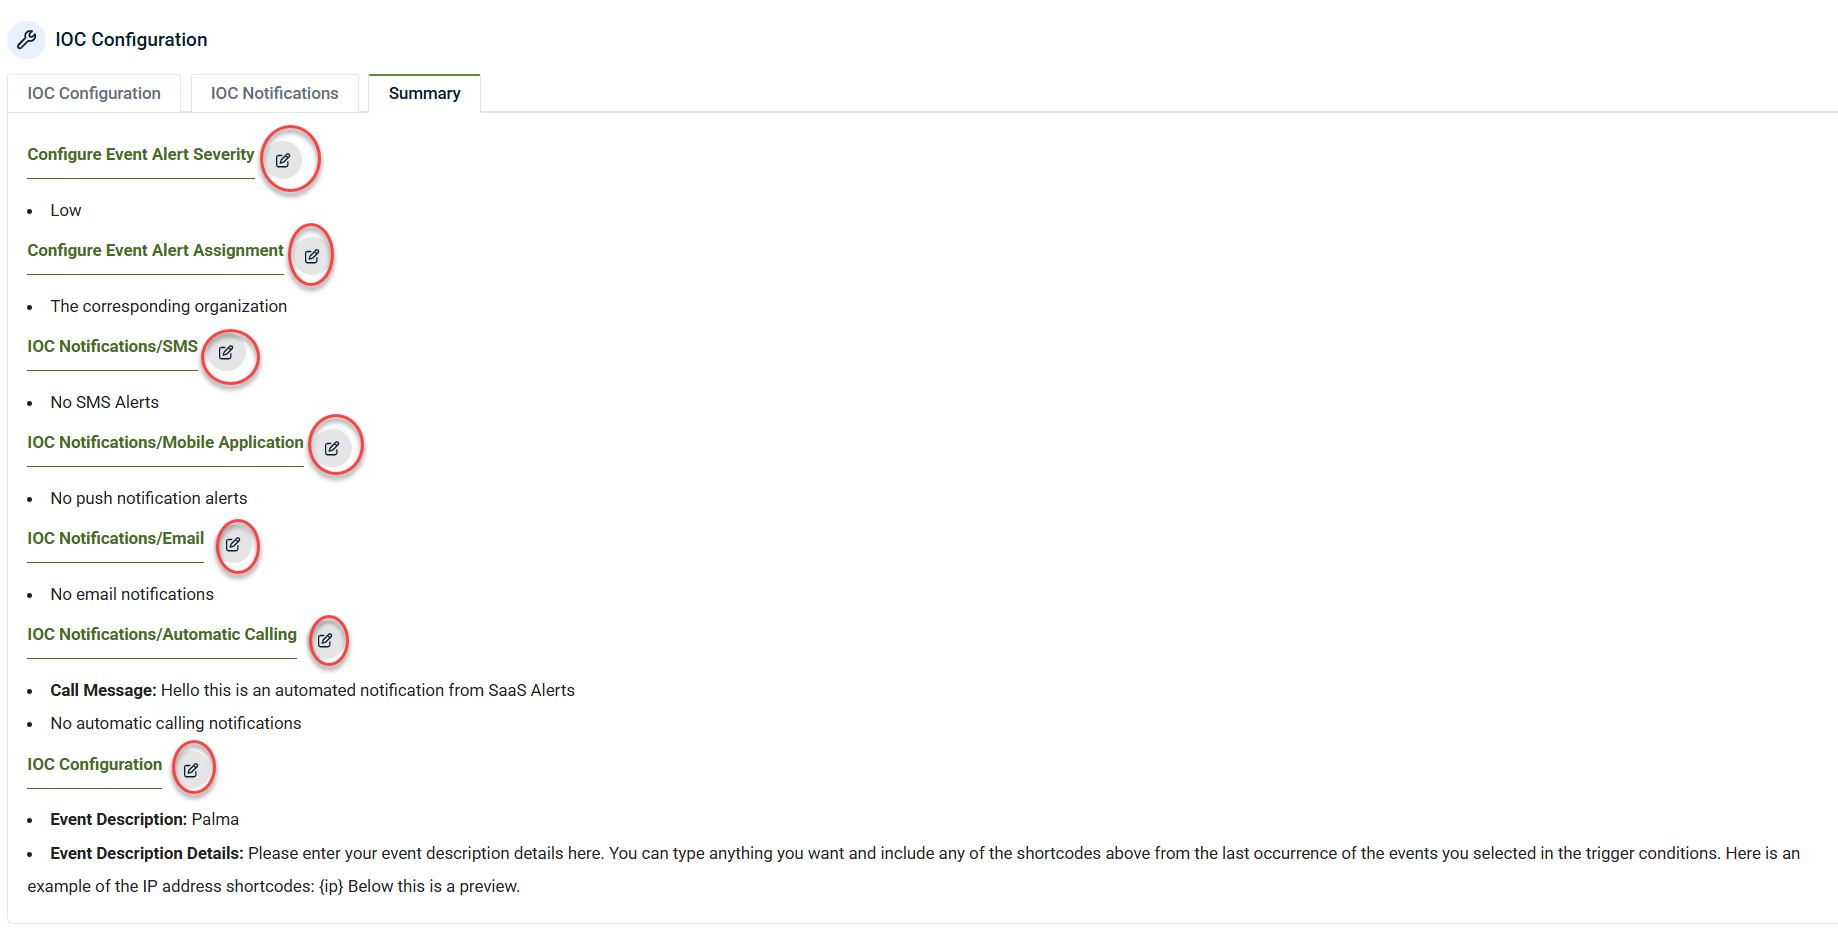Click the Configure Event Alert Assignment heading
The width and height of the screenshot is (1838, 950).
[155, 250]
